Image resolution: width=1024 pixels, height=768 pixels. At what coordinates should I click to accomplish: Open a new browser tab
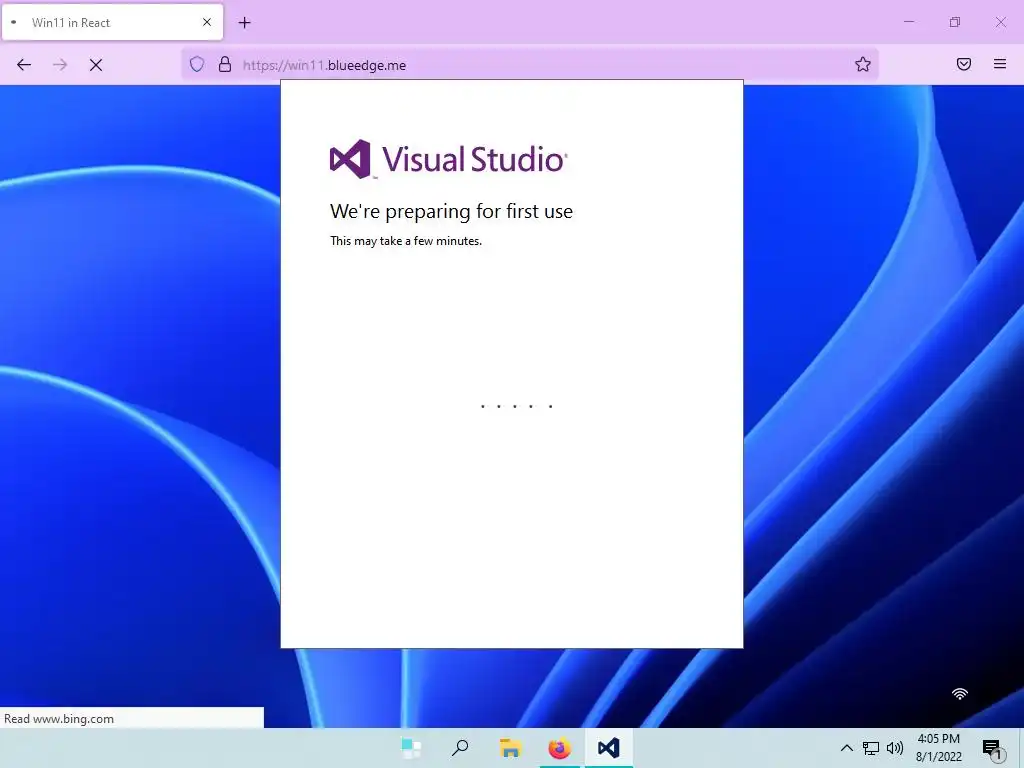click(244, 23)
